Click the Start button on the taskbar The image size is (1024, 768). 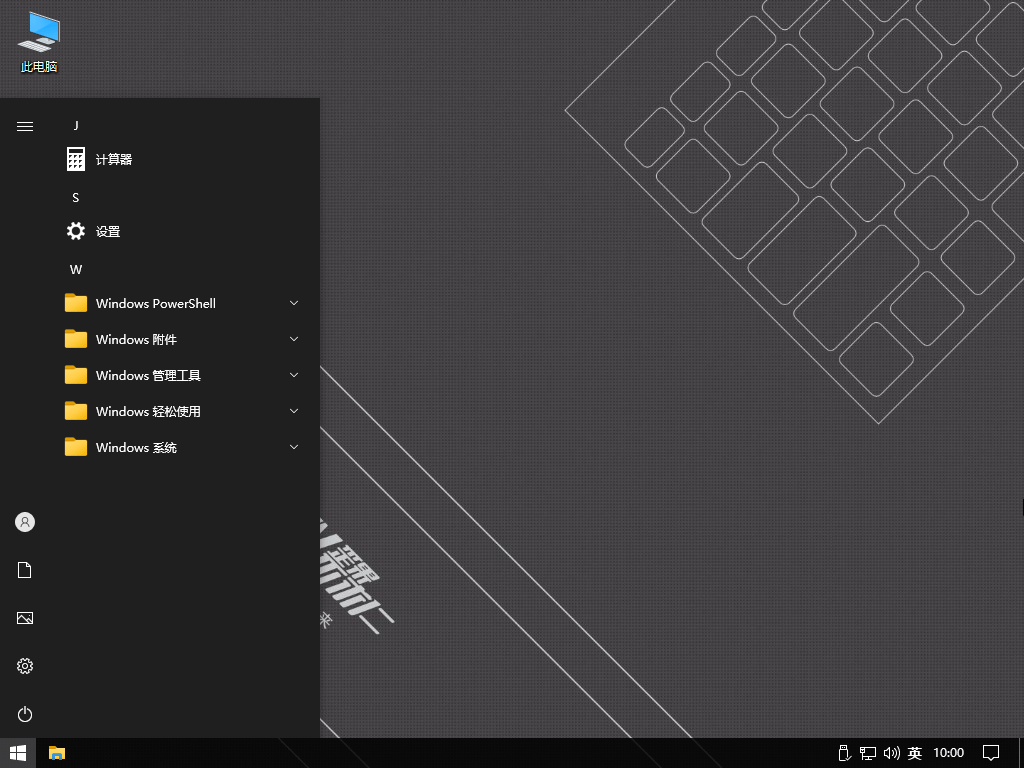point(18,752)
